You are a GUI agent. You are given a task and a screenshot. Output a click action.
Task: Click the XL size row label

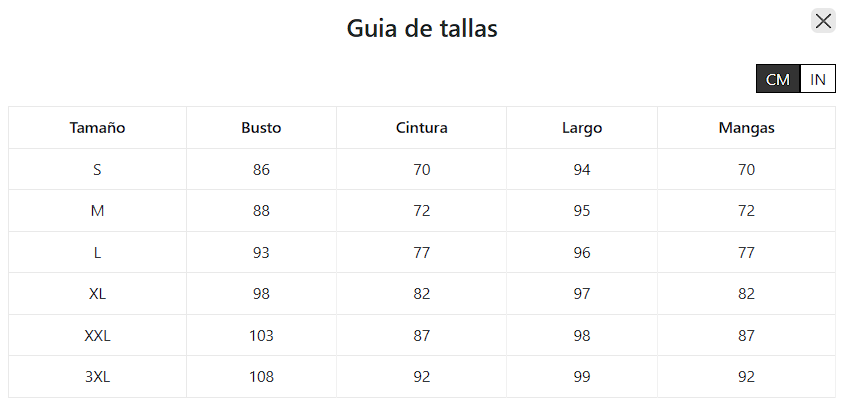pos(97,294)
